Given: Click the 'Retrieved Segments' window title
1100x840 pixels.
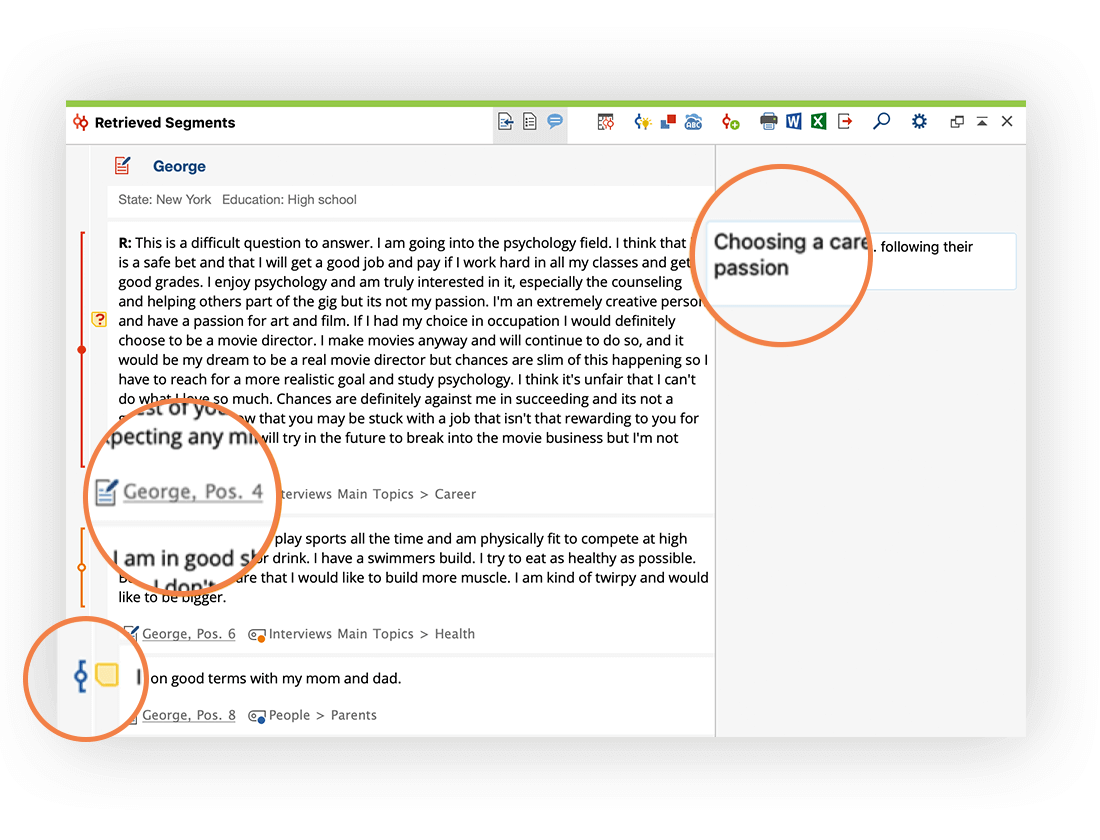Looking at the screenshot, I should 165,123.
